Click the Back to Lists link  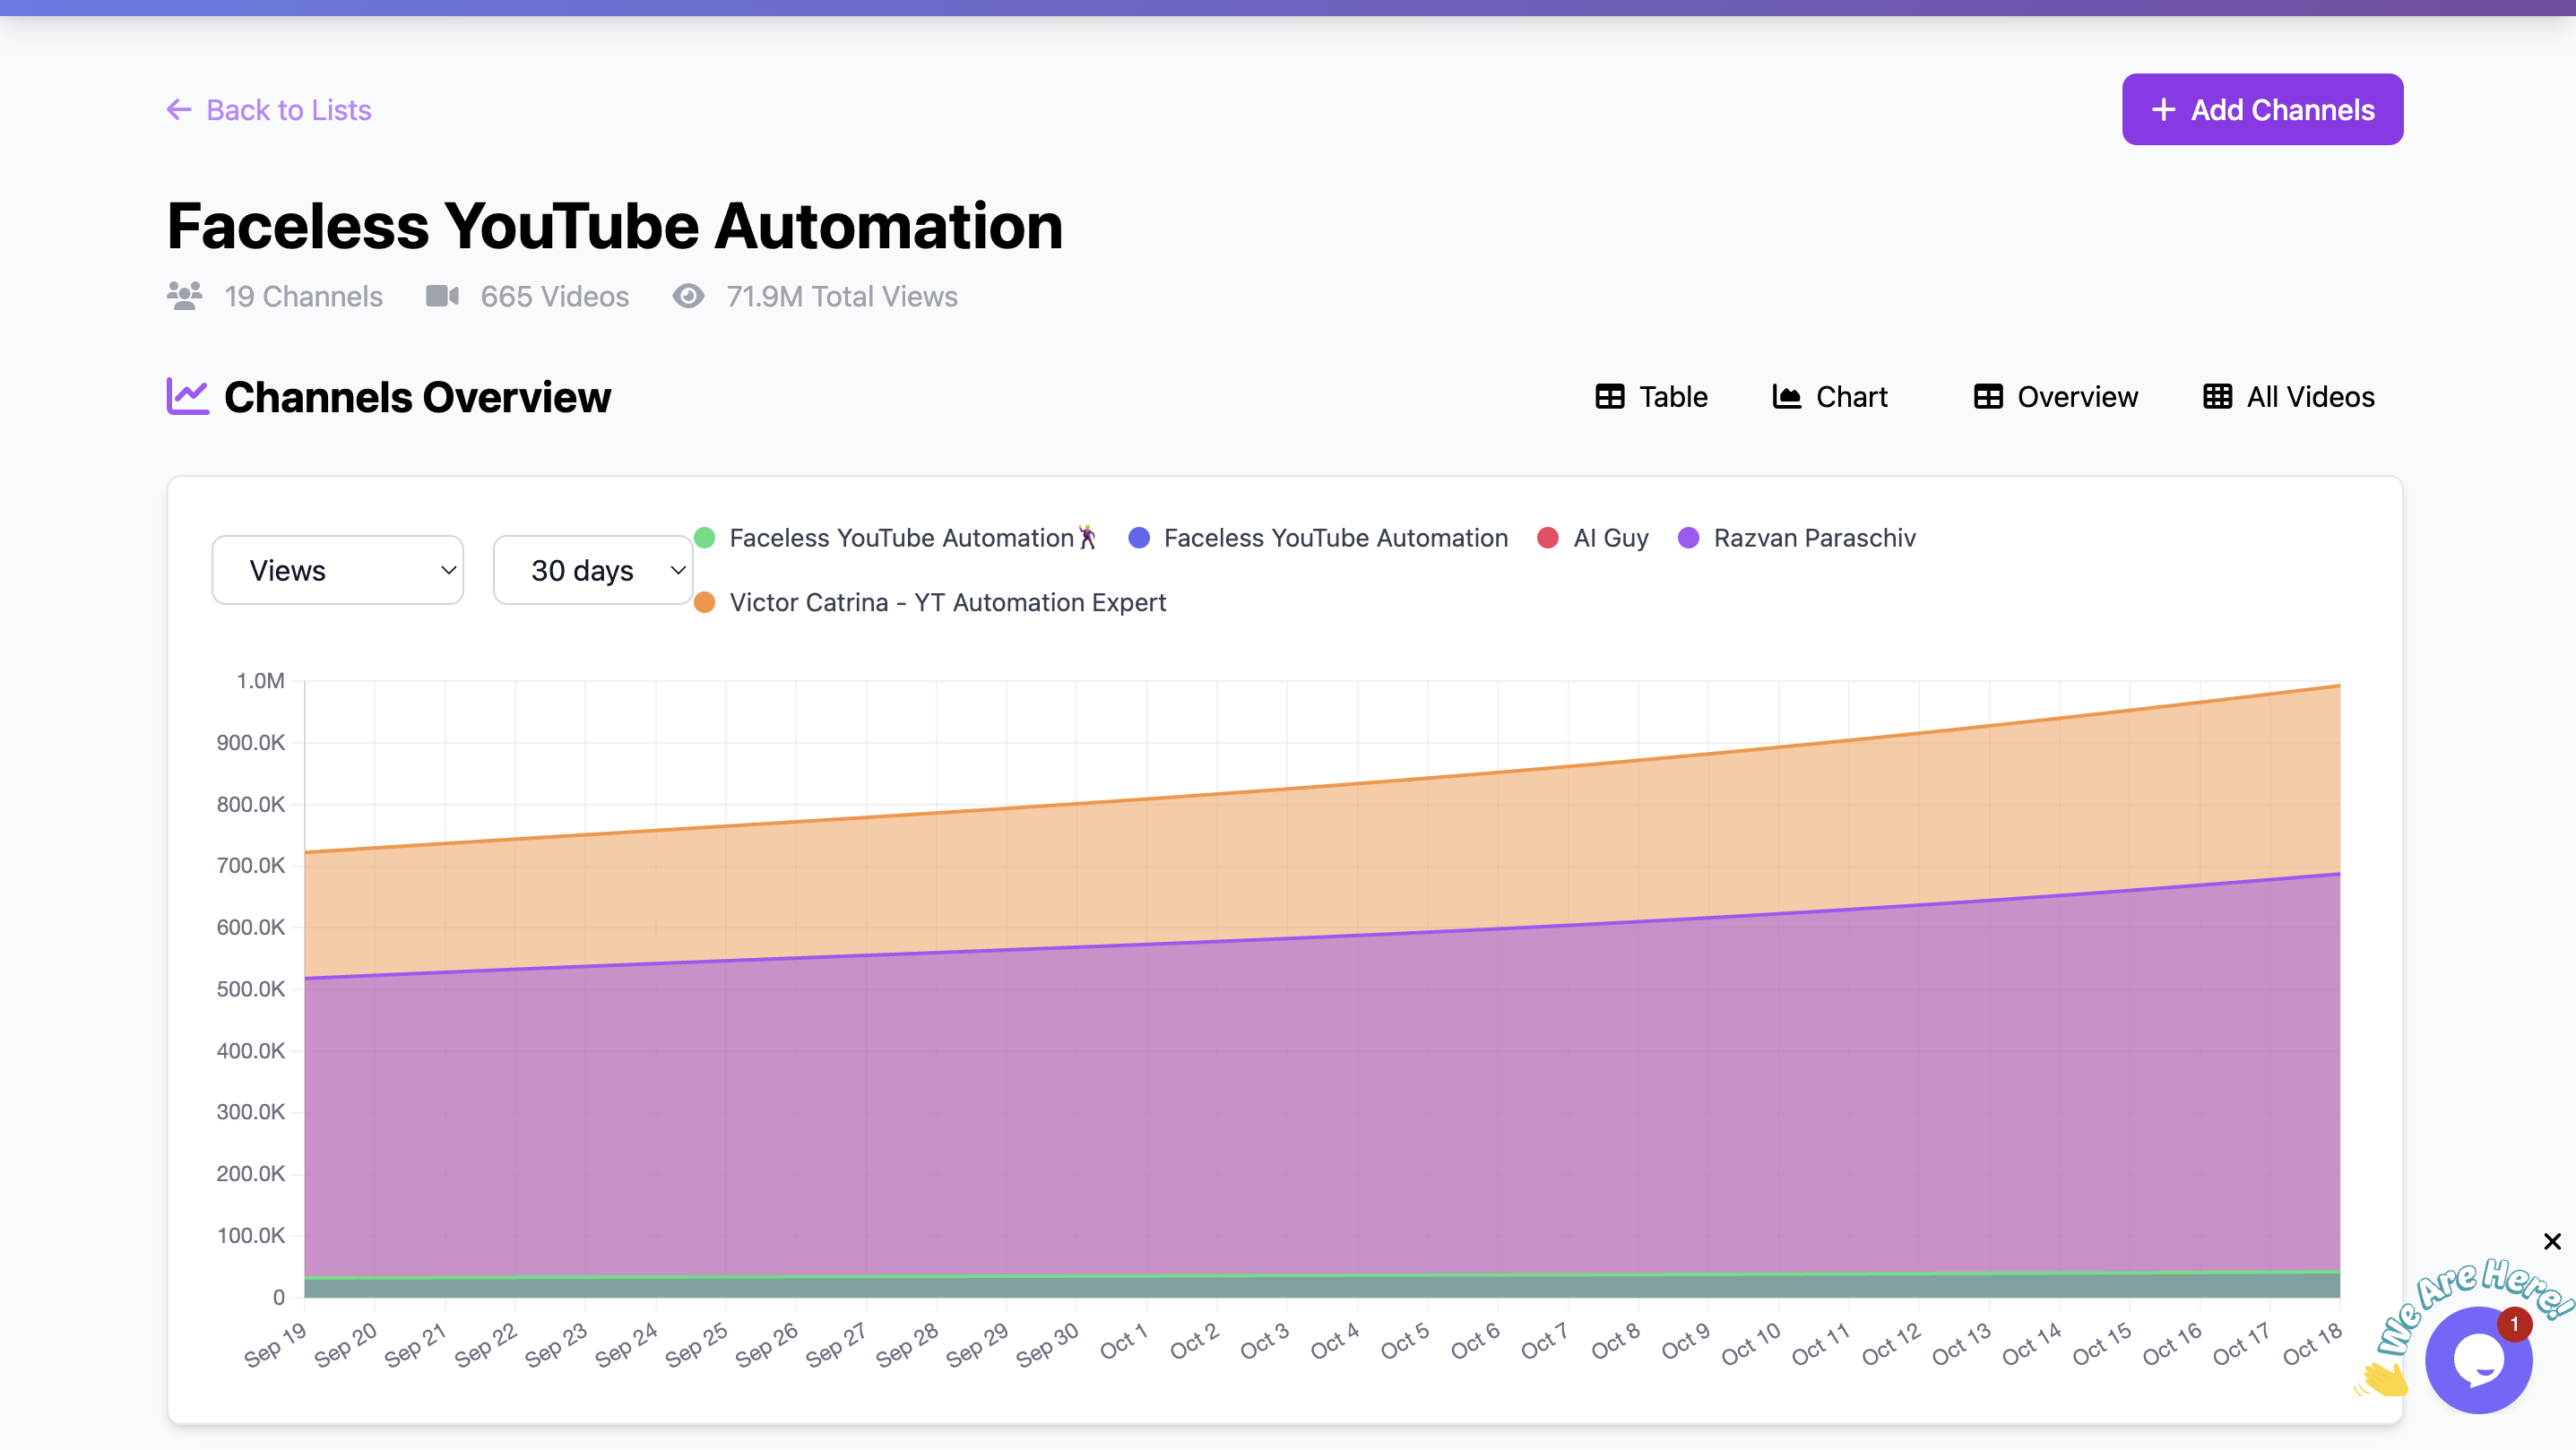point(288,110)
